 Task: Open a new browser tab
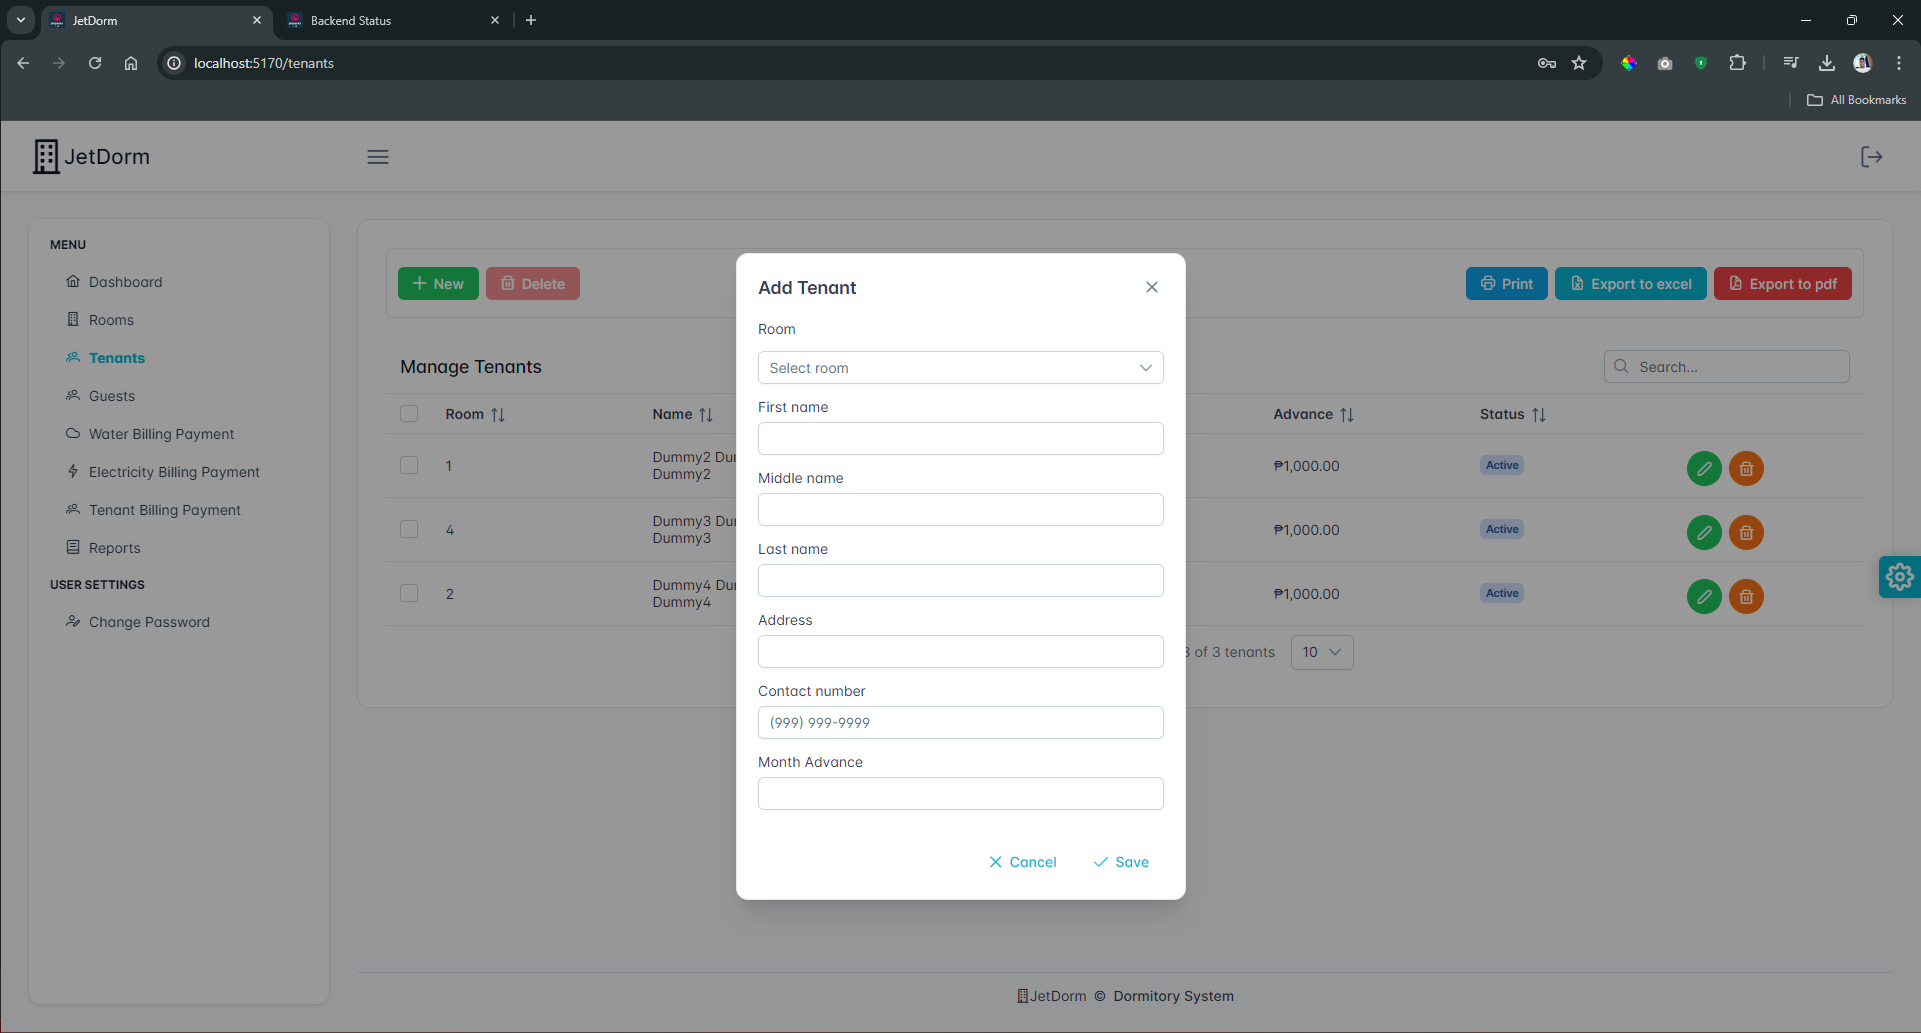pyautogui.click(x=531, y=20)
